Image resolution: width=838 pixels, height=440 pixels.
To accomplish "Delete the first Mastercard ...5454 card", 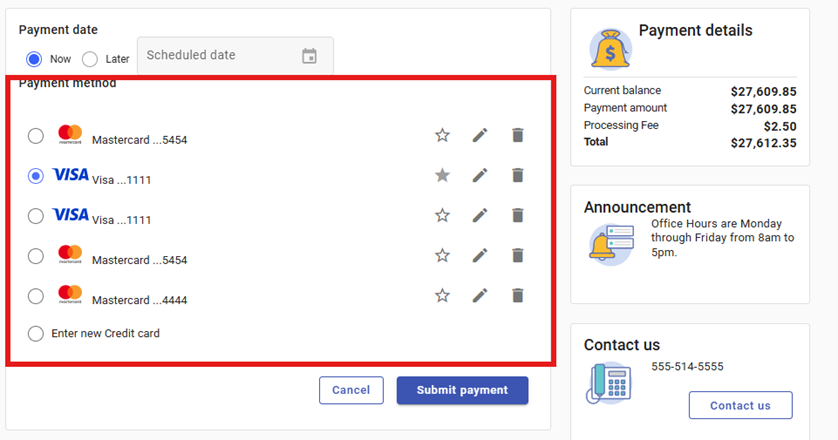I will coord(517,135).
